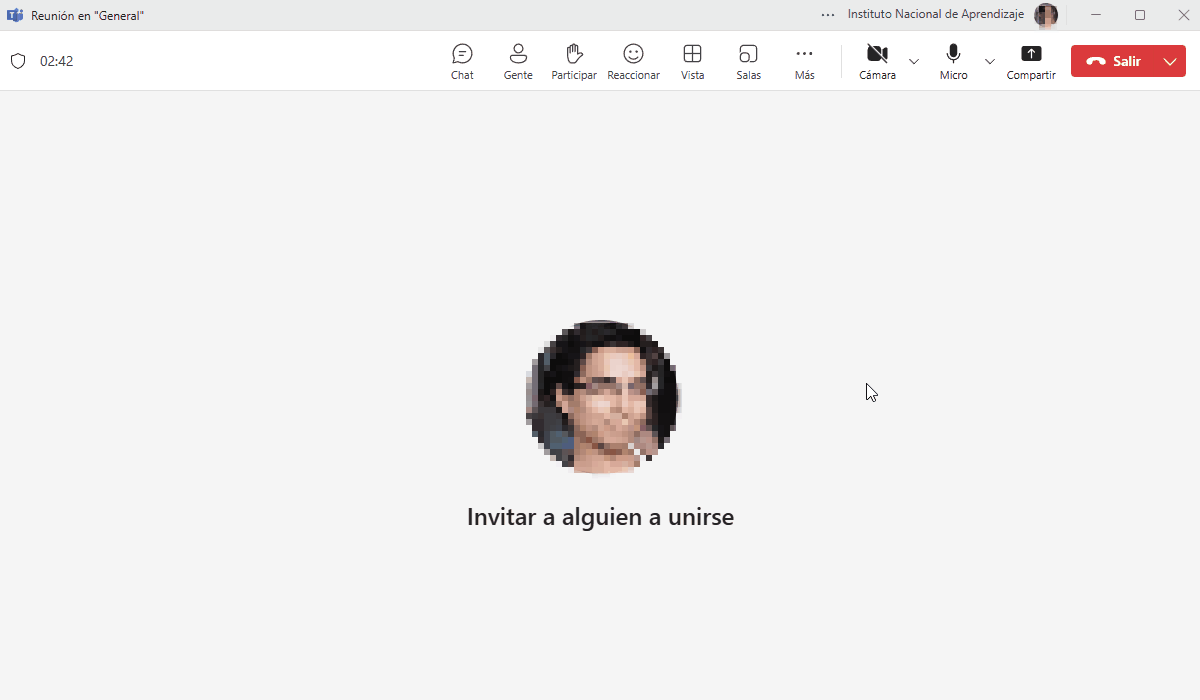This screenshot has height=700, width=1200.
Task: Open the title bar ellipsis settings menu
Action: click(827, 15)
